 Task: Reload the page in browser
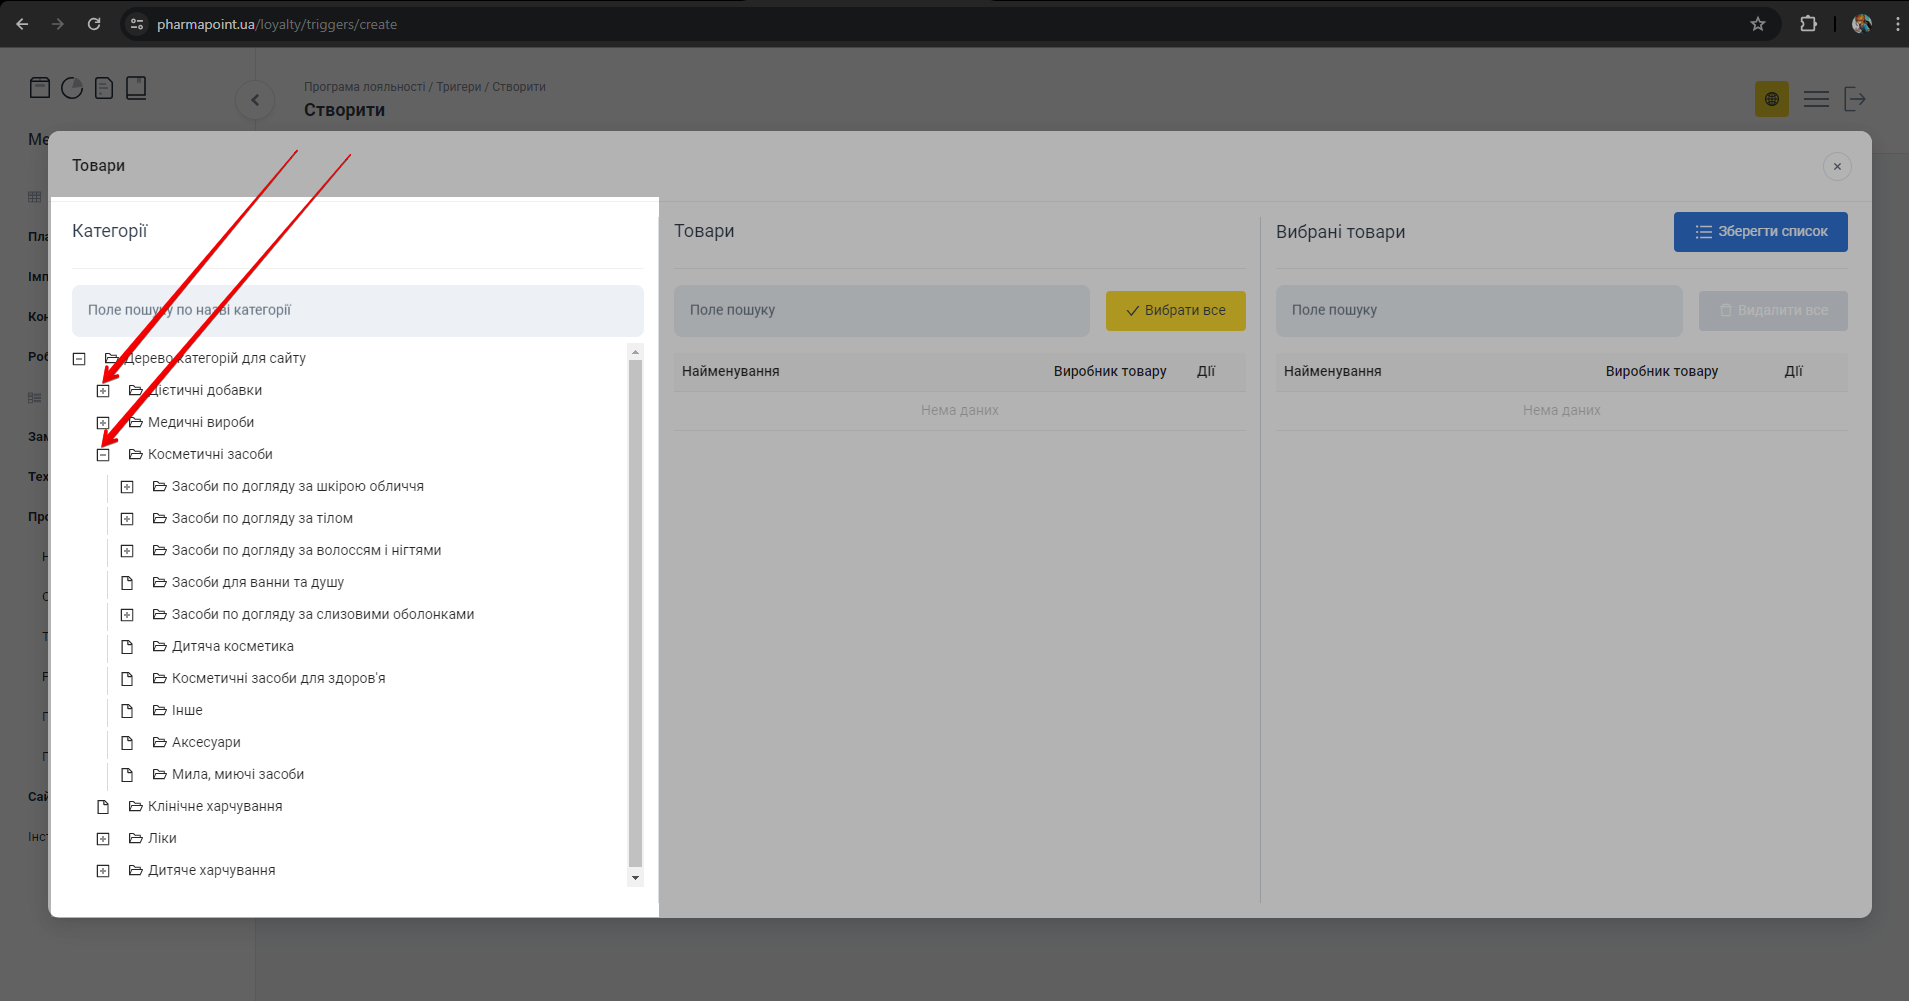(94, 24)
